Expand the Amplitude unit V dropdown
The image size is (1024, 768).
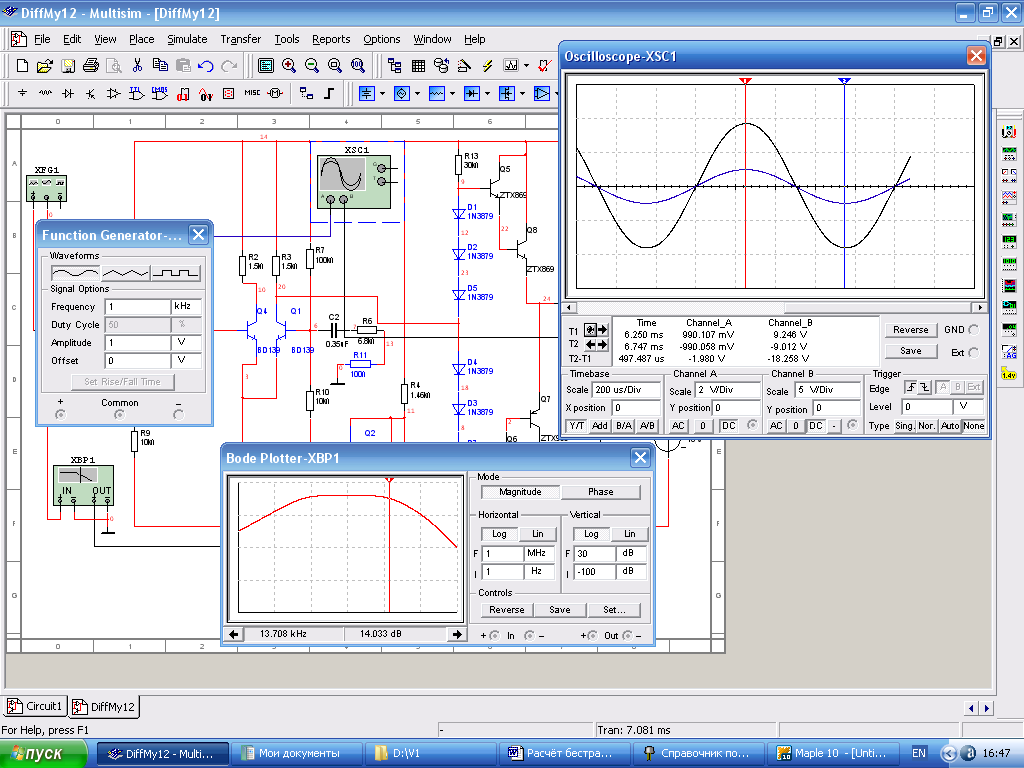(x=186, y=343)
